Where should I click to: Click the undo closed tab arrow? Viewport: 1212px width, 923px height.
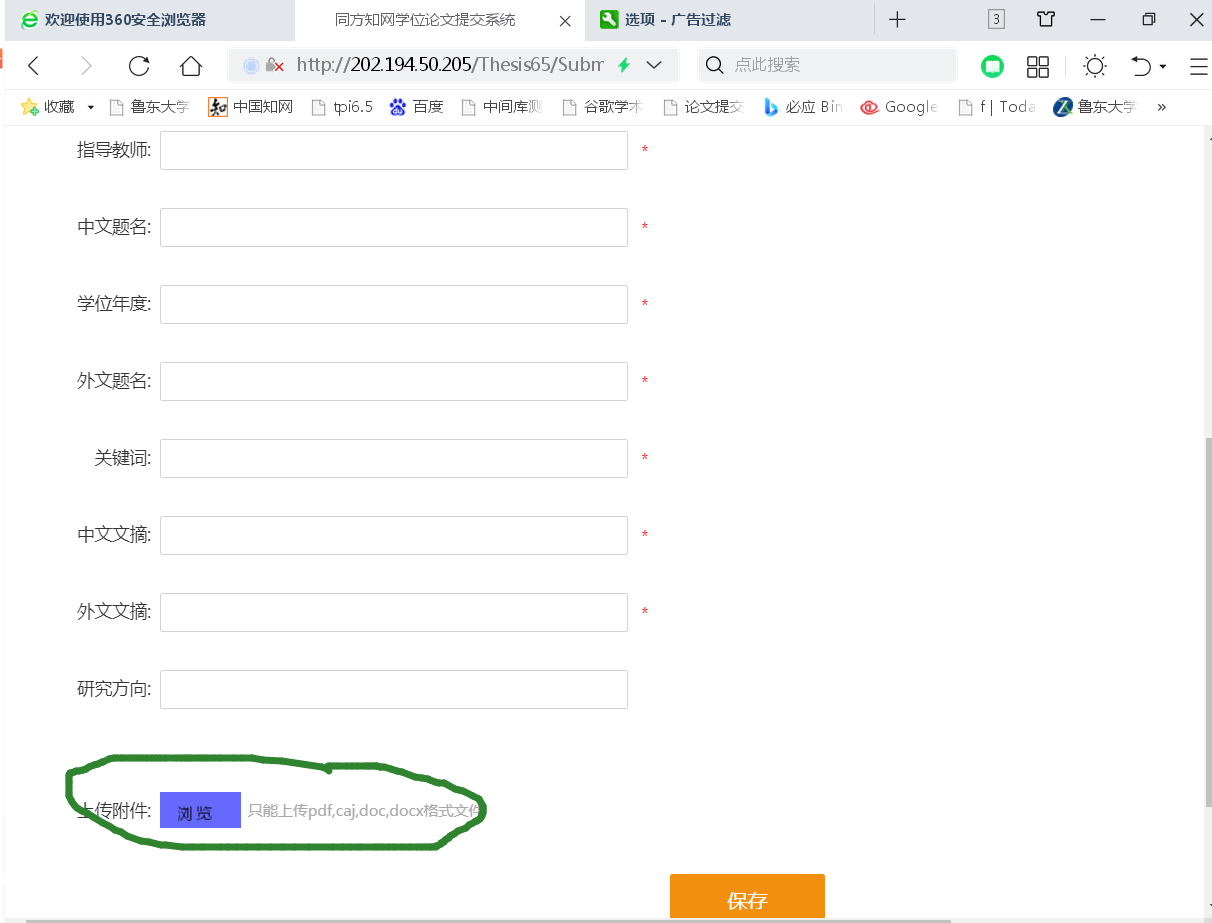1141,66
